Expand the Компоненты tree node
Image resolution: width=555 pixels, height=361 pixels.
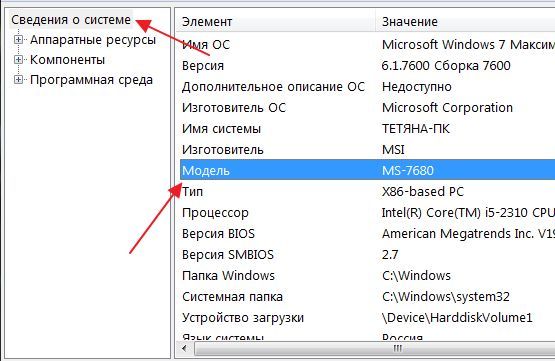coord(18,60)
